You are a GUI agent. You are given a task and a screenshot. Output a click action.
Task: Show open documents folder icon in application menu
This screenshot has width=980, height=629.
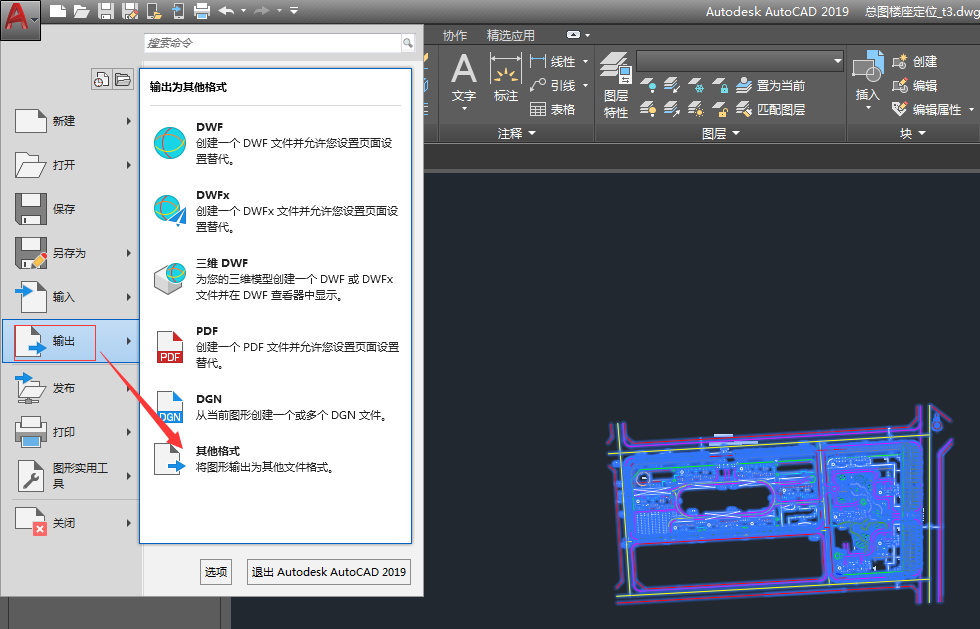(x=122, y=79)
